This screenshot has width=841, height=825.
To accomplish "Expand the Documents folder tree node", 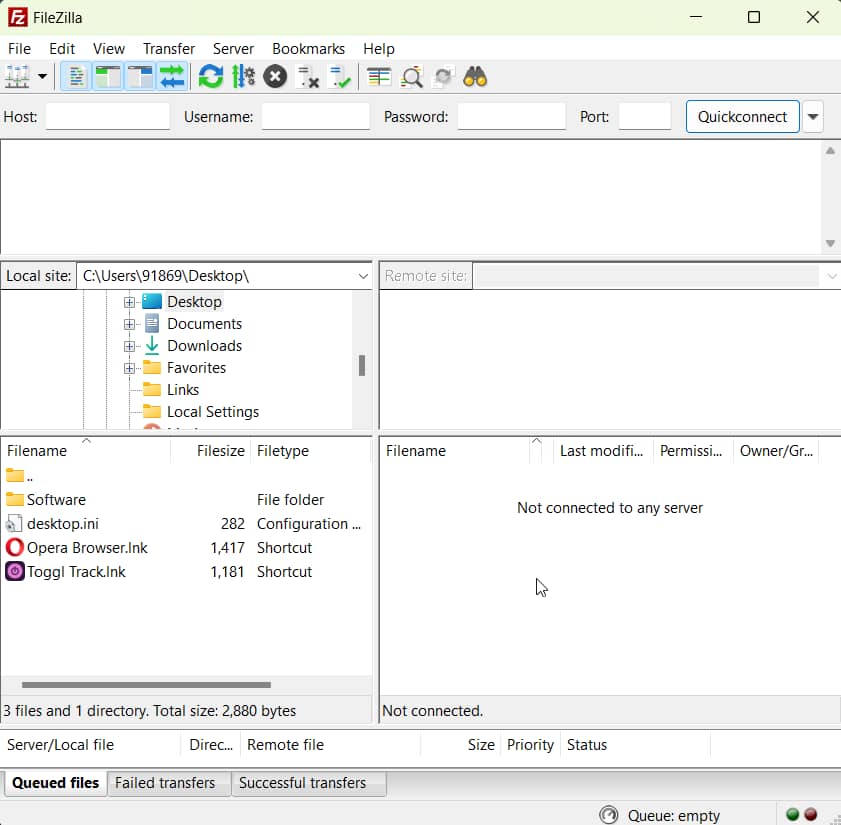I will pos(129,324).
